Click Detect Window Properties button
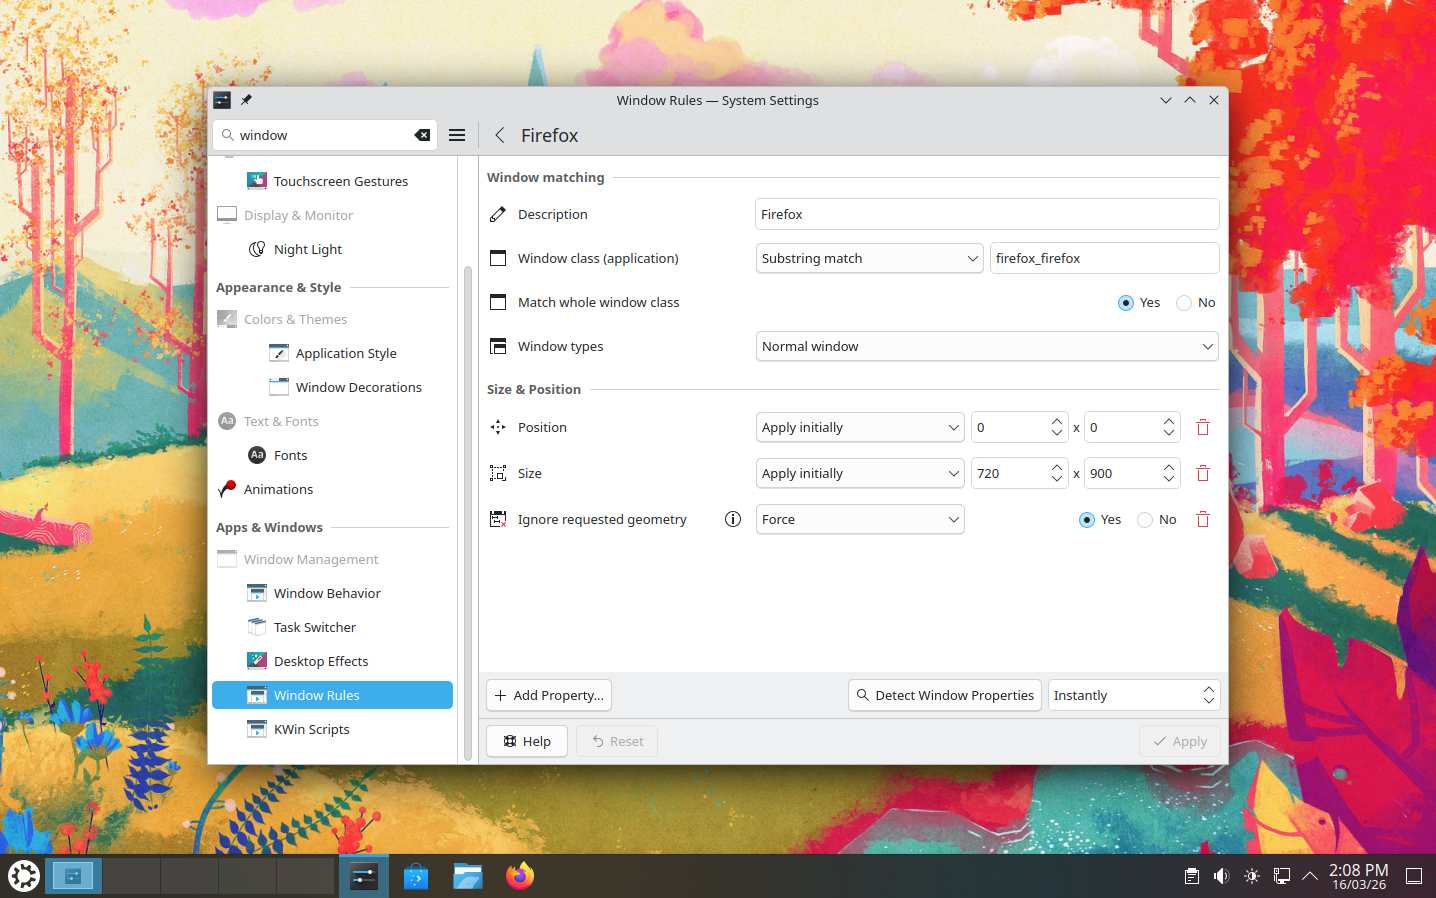Image resolution: width=1436 pixels, height=898 pixels. pyautogui.click(x=945, y=695)
